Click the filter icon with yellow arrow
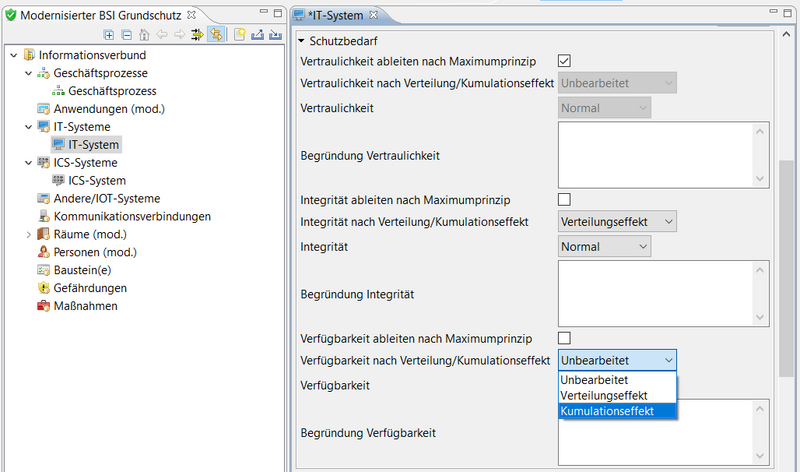Screen dimensions: 800x472 197,34
